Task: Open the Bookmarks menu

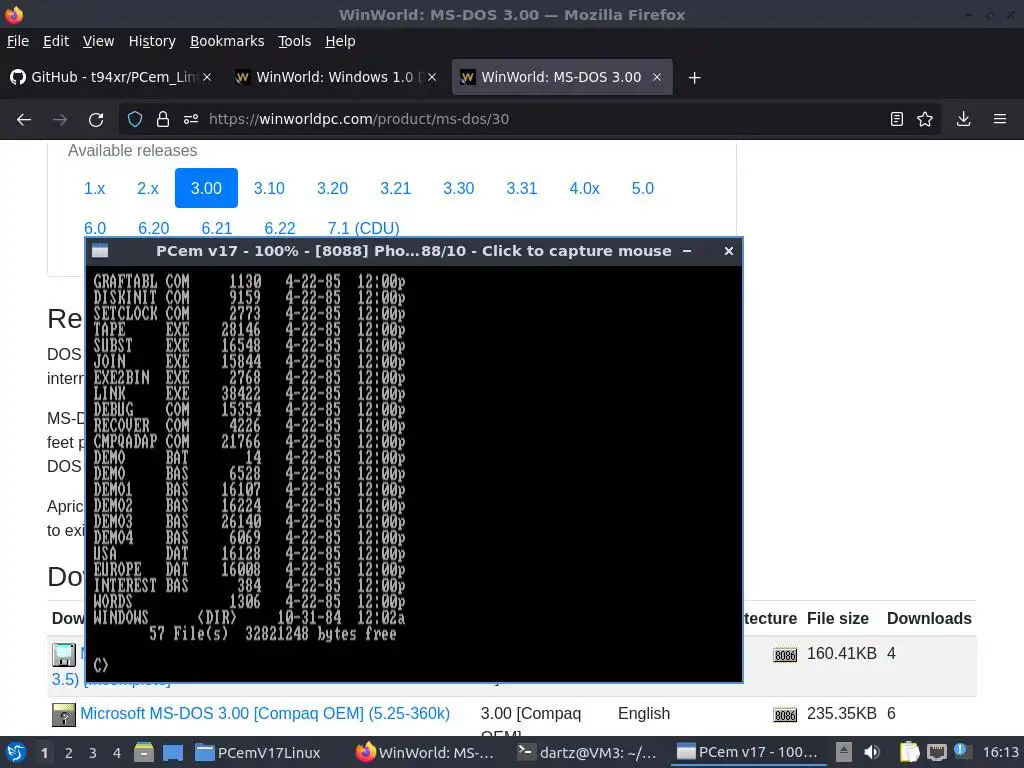Action: pos(227,41)
